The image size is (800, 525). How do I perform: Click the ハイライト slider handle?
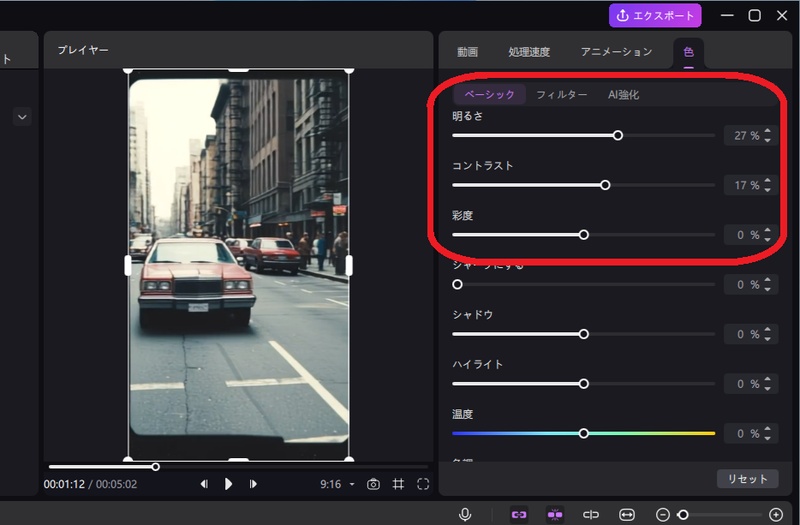click(584, 384)
